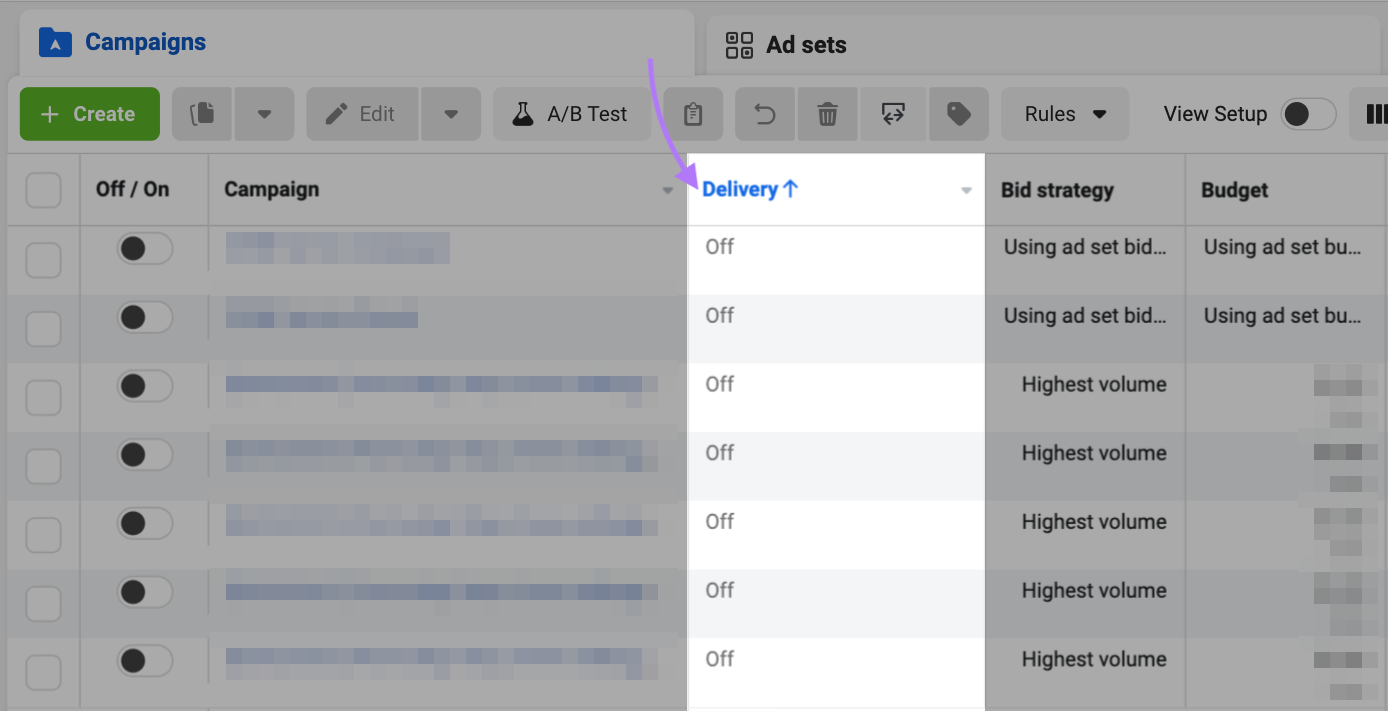This screenshot has height=711, width=1388.
Task: Sort by the Delivery column header
Action: [x=749, y=189]
